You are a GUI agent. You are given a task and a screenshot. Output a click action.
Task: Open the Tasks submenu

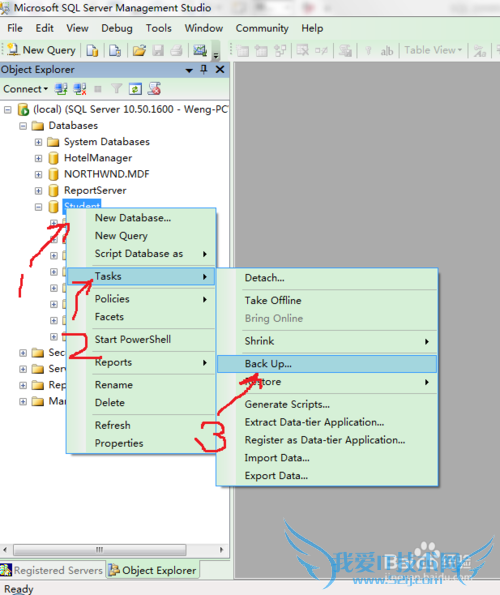tap(141, 276)
